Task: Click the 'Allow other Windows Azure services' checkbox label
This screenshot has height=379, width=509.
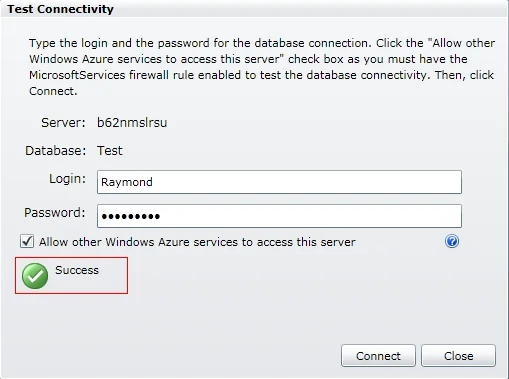Action: [197, 242]
